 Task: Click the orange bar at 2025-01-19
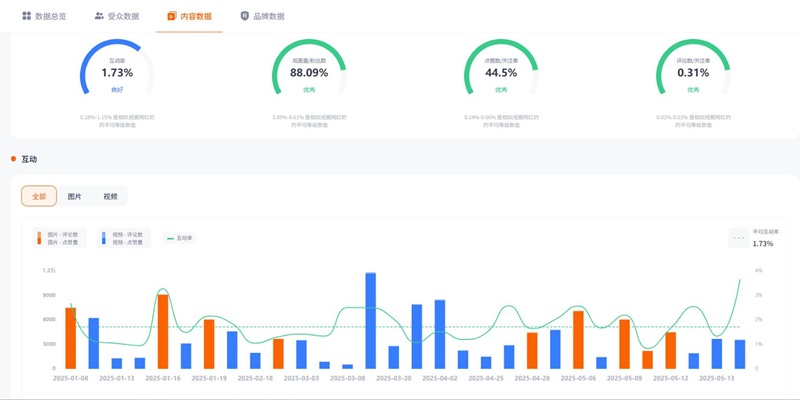209,344
